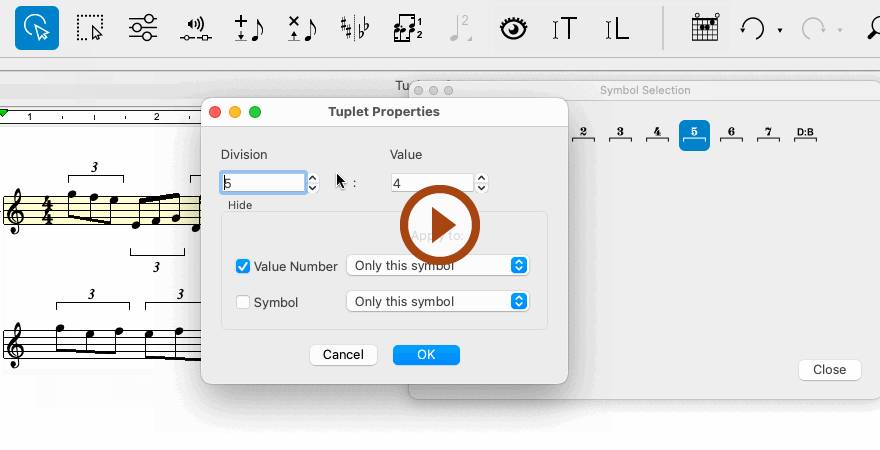The height and width of the screenshot is (450, 880).
Task: Confirm Tuplet Properties with OK
Action: [427, 355]
